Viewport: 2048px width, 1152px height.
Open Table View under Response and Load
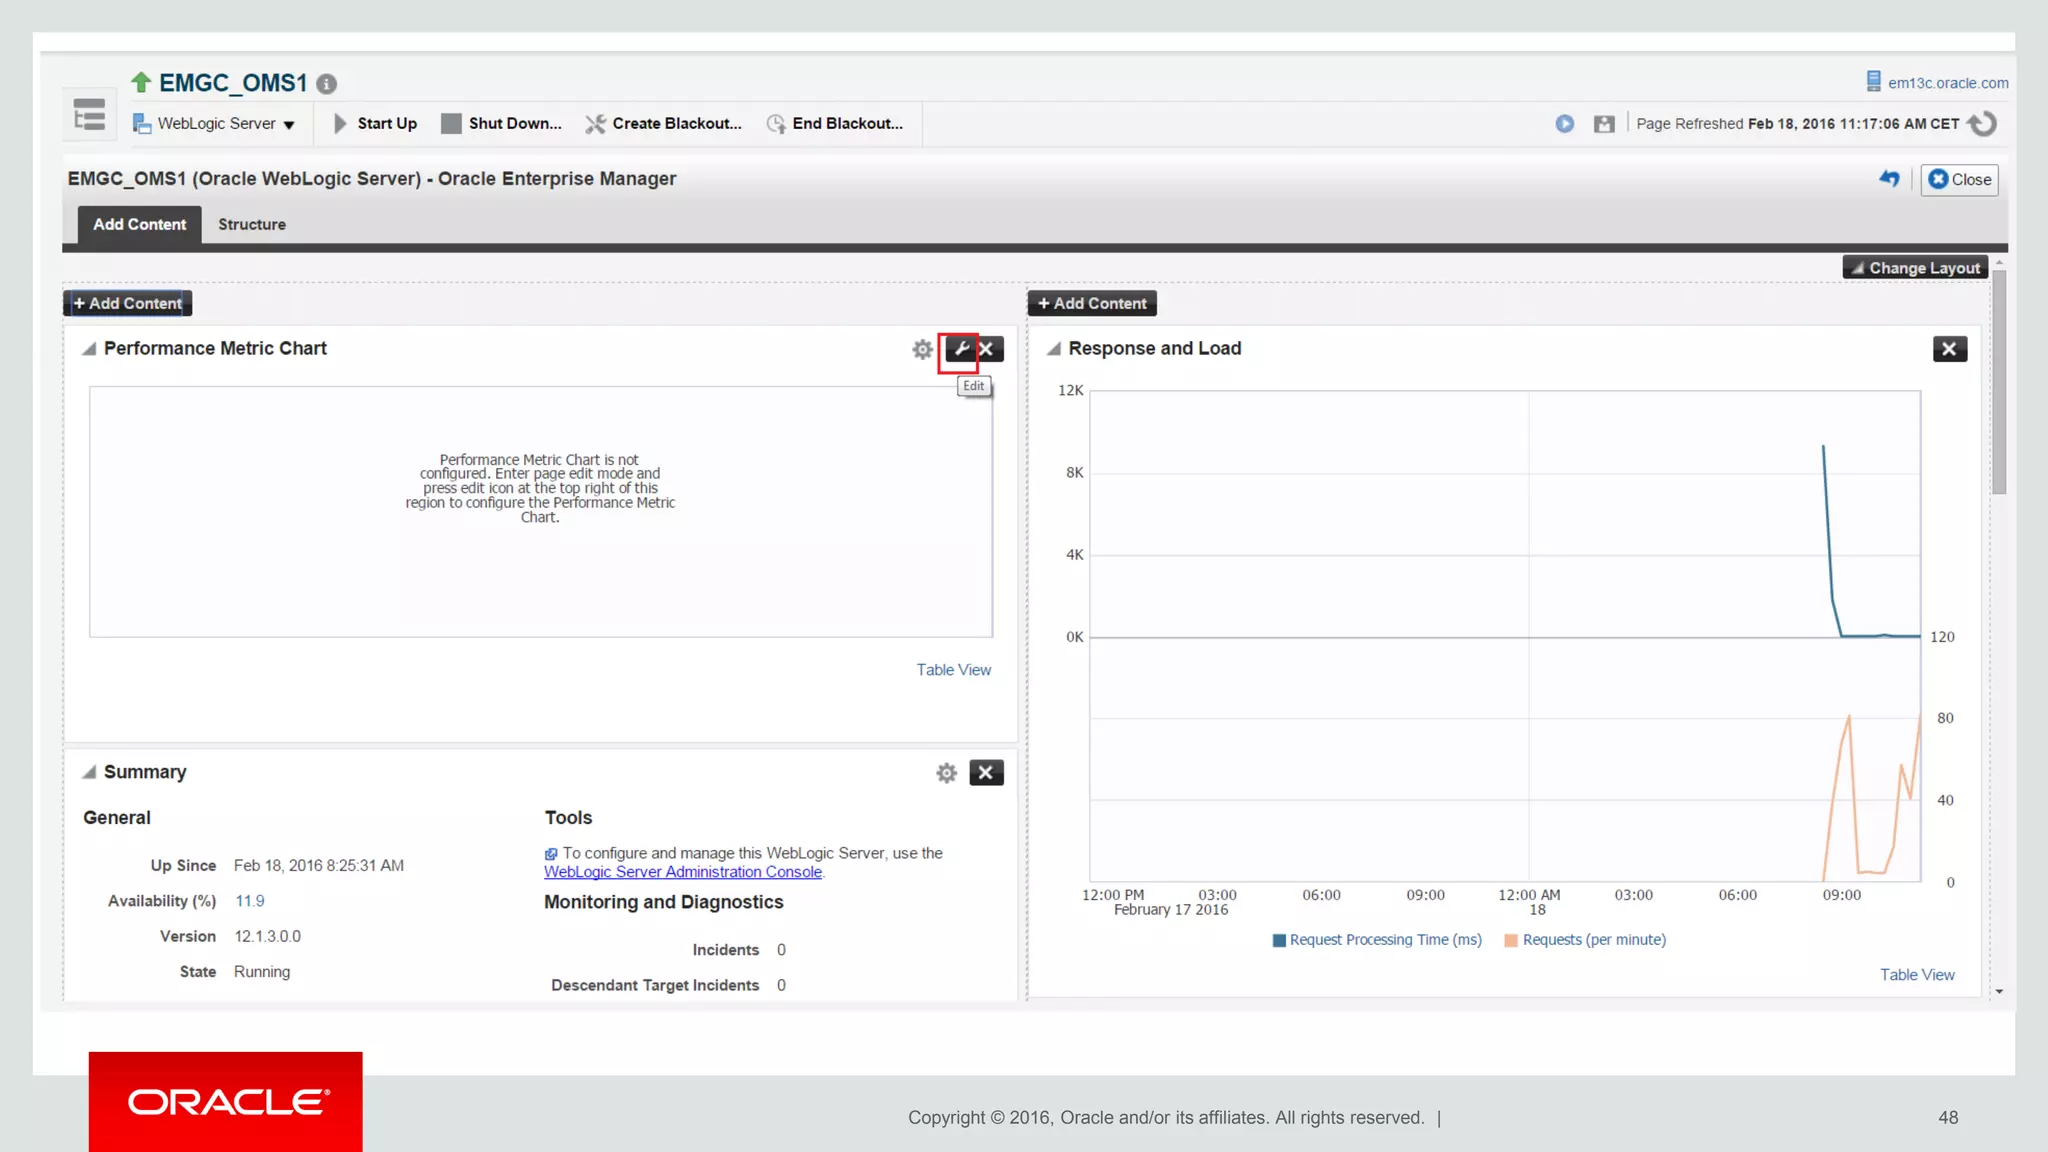coord(1916,975)
